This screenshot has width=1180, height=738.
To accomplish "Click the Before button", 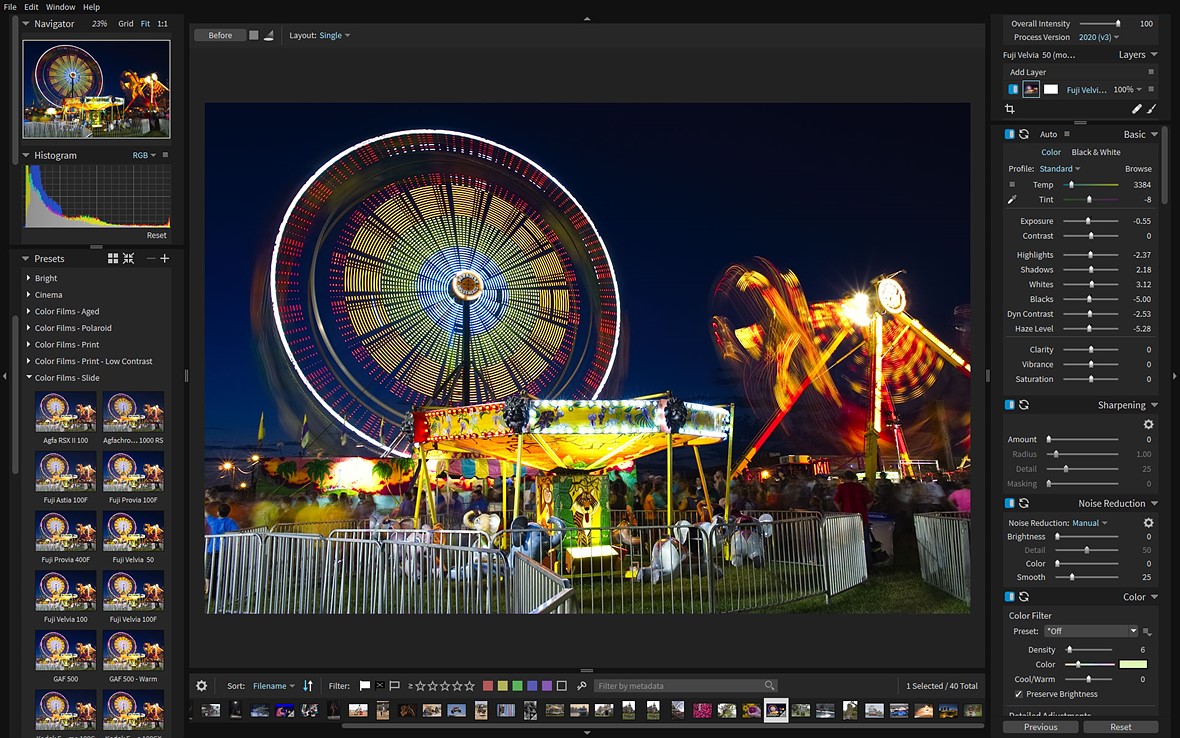I will click(220, 35).
